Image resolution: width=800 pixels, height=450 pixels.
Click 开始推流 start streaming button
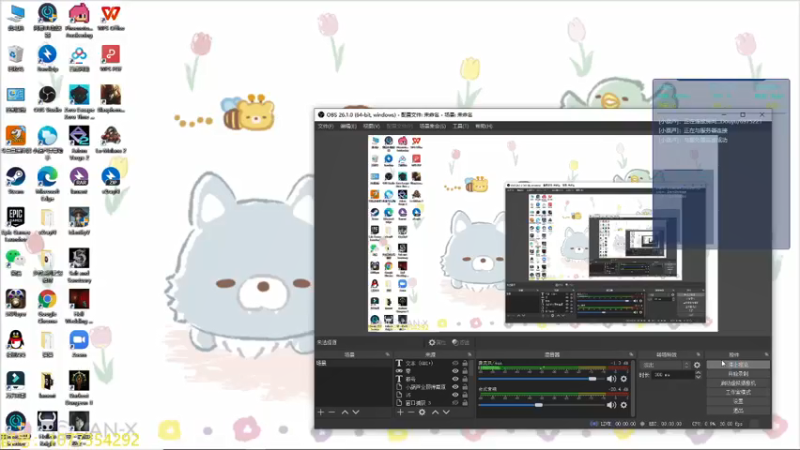click(738, 364)
